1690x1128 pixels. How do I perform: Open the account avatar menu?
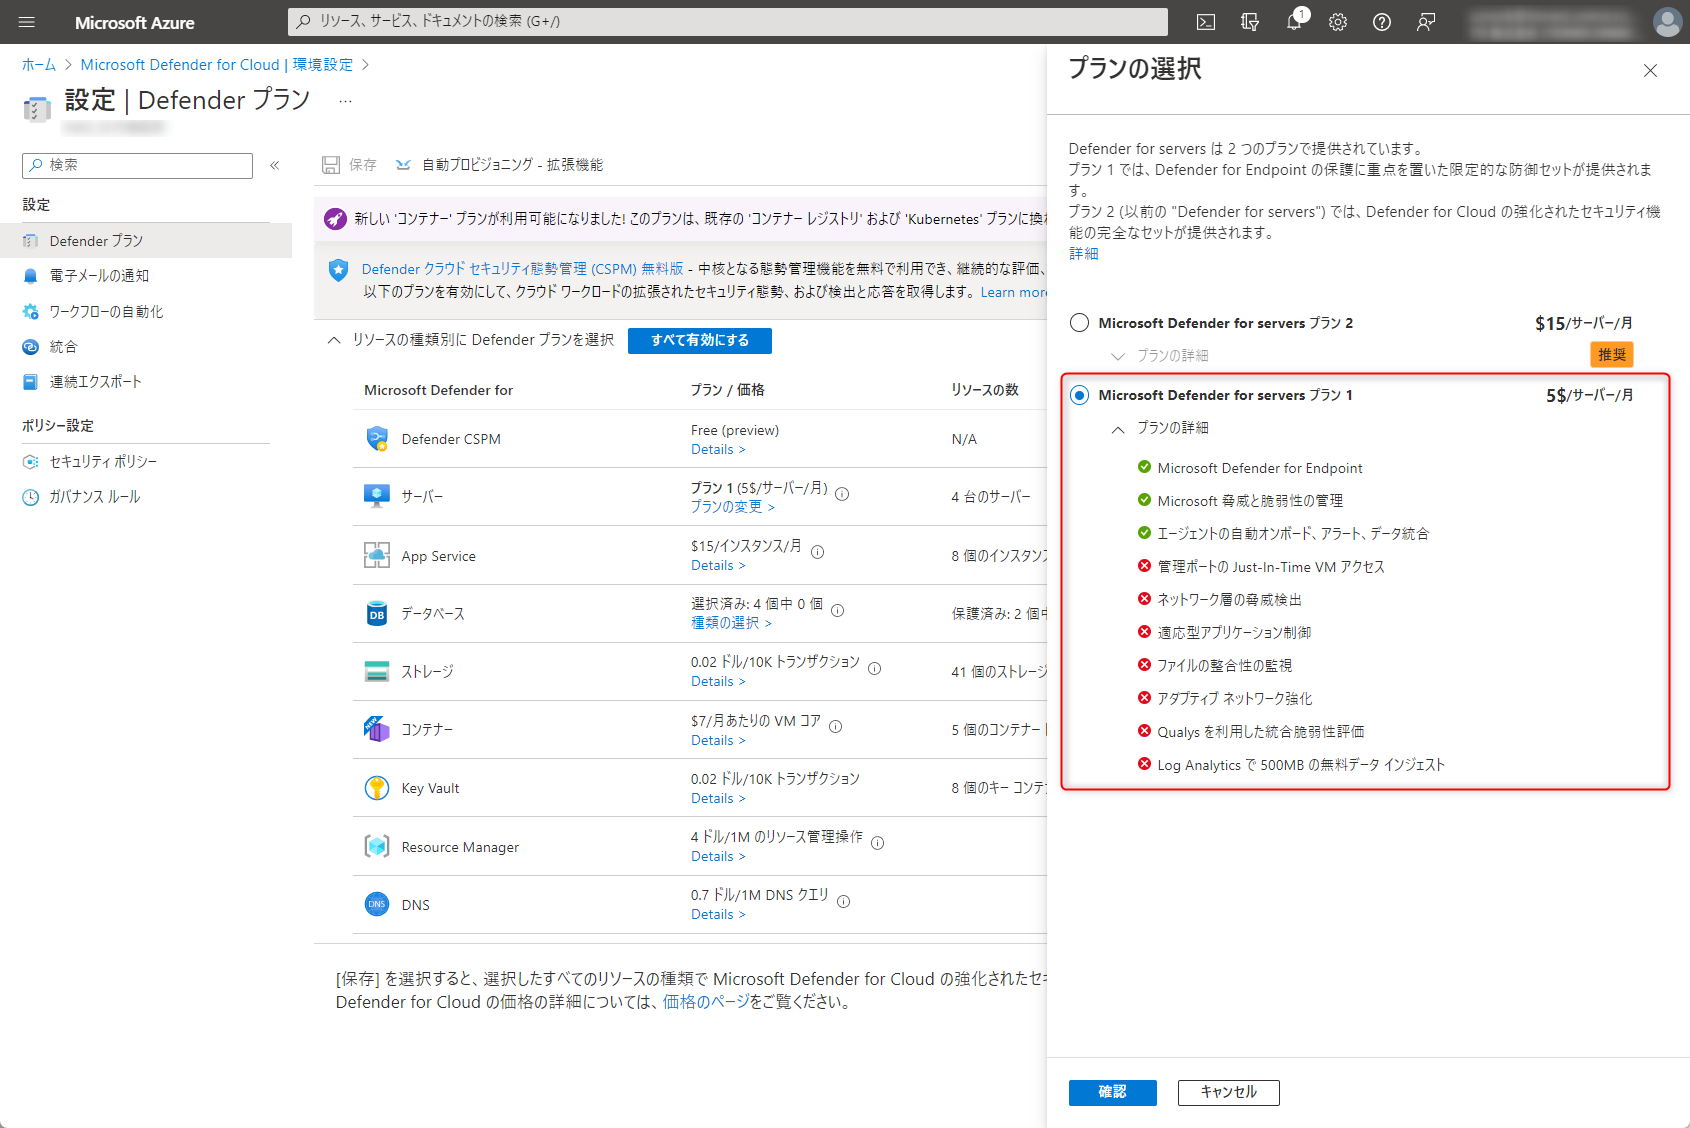[1667, 22]
